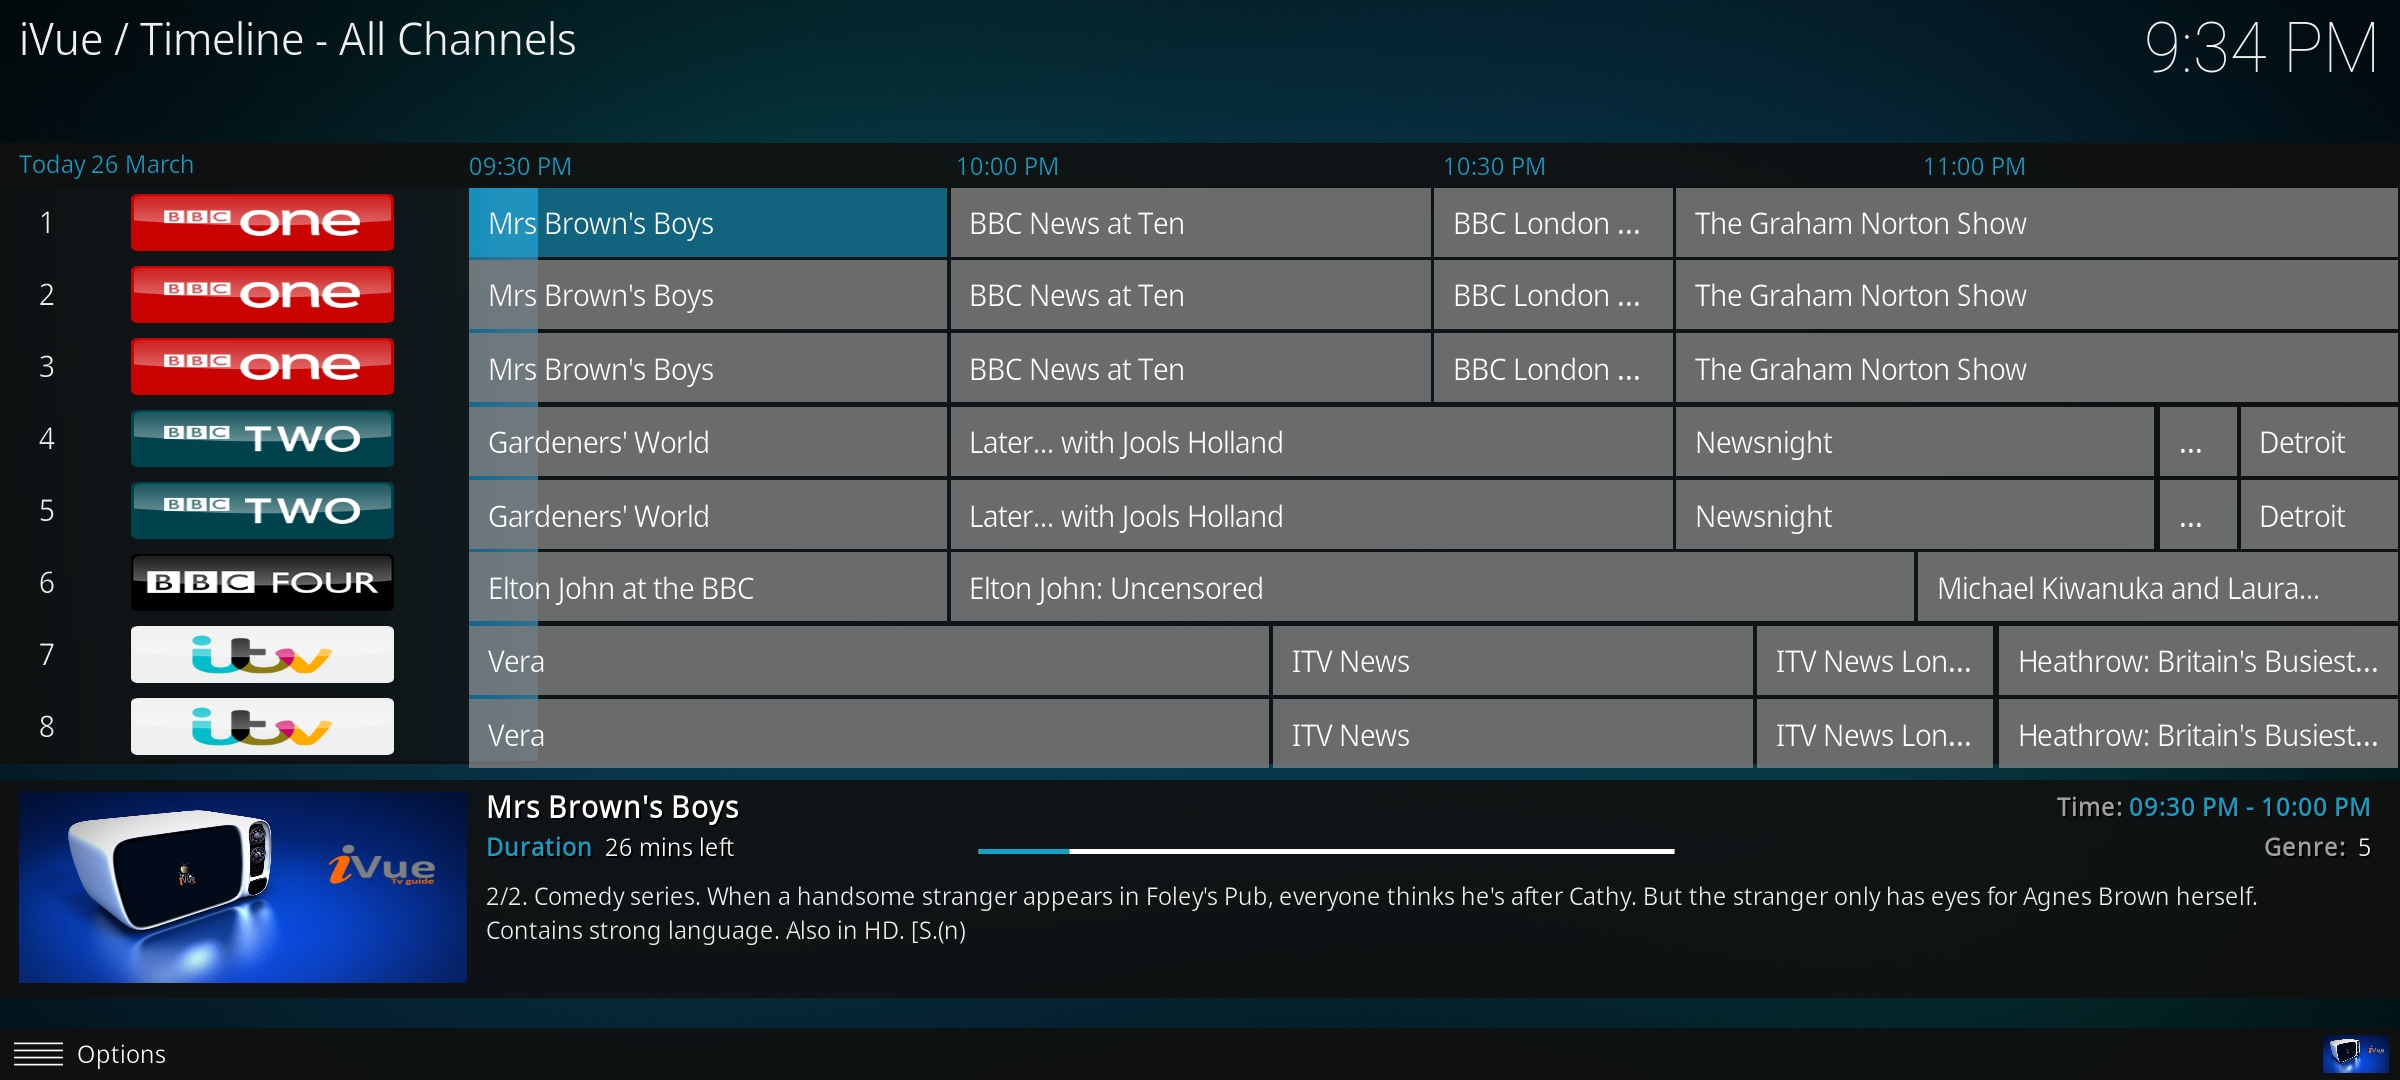Select Vera on channel 8
2400x1080 pixels.
(x=868, y=735)
